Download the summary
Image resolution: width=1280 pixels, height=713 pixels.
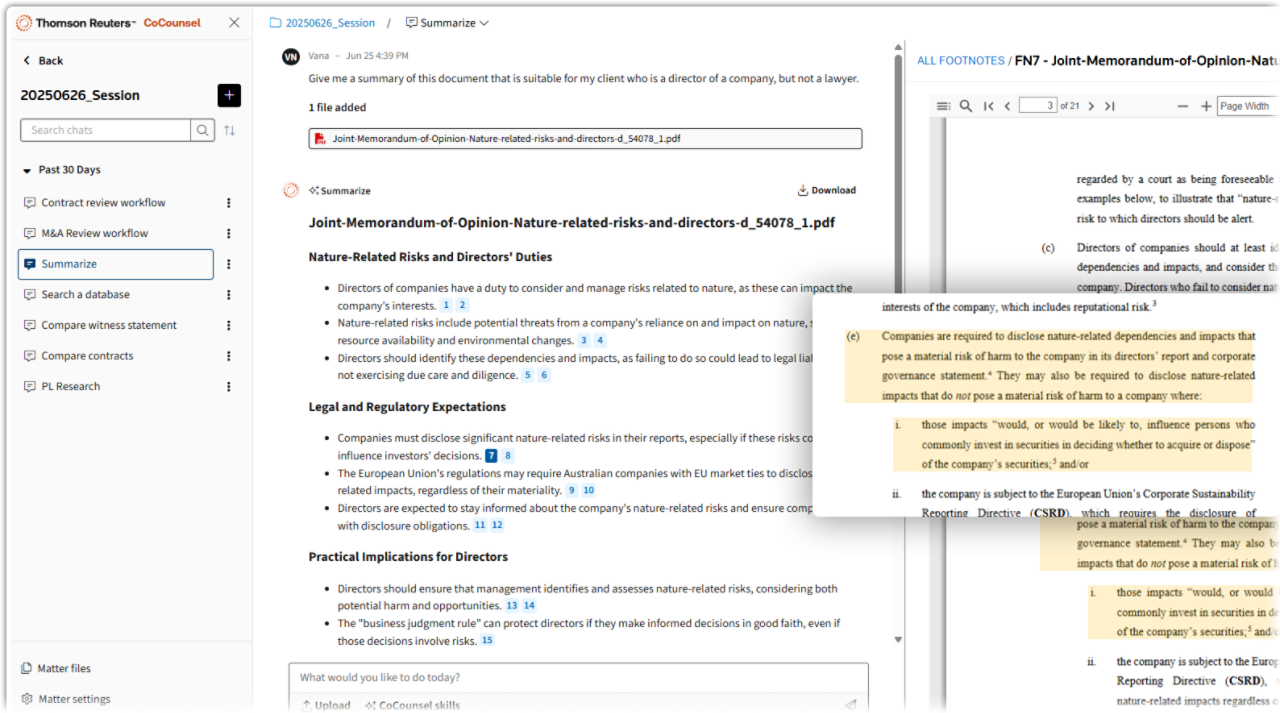827,190
